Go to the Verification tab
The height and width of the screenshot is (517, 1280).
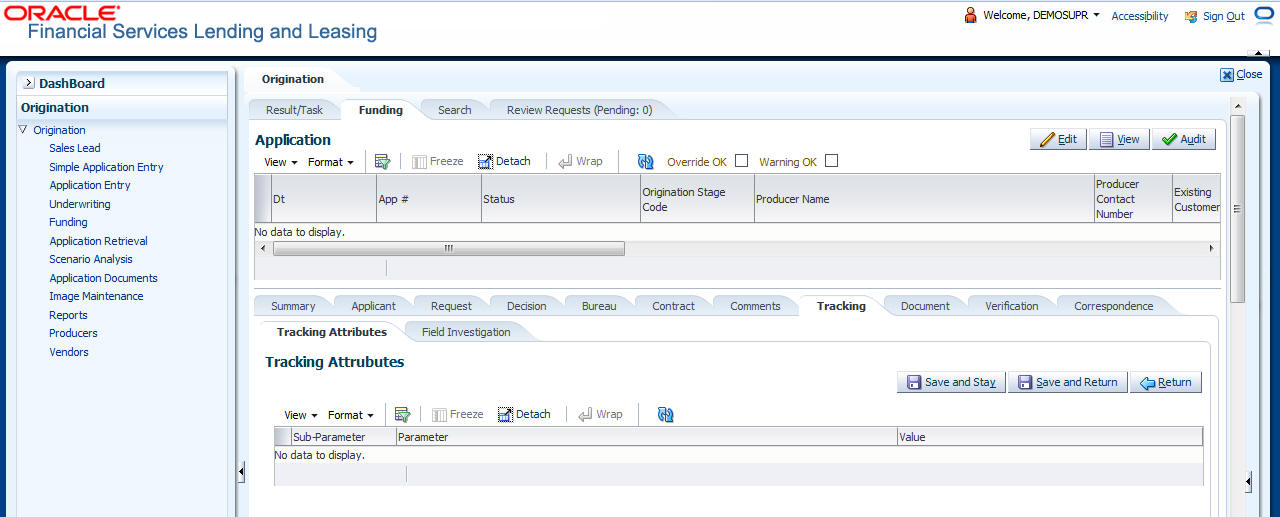(x=1011, y=306)
